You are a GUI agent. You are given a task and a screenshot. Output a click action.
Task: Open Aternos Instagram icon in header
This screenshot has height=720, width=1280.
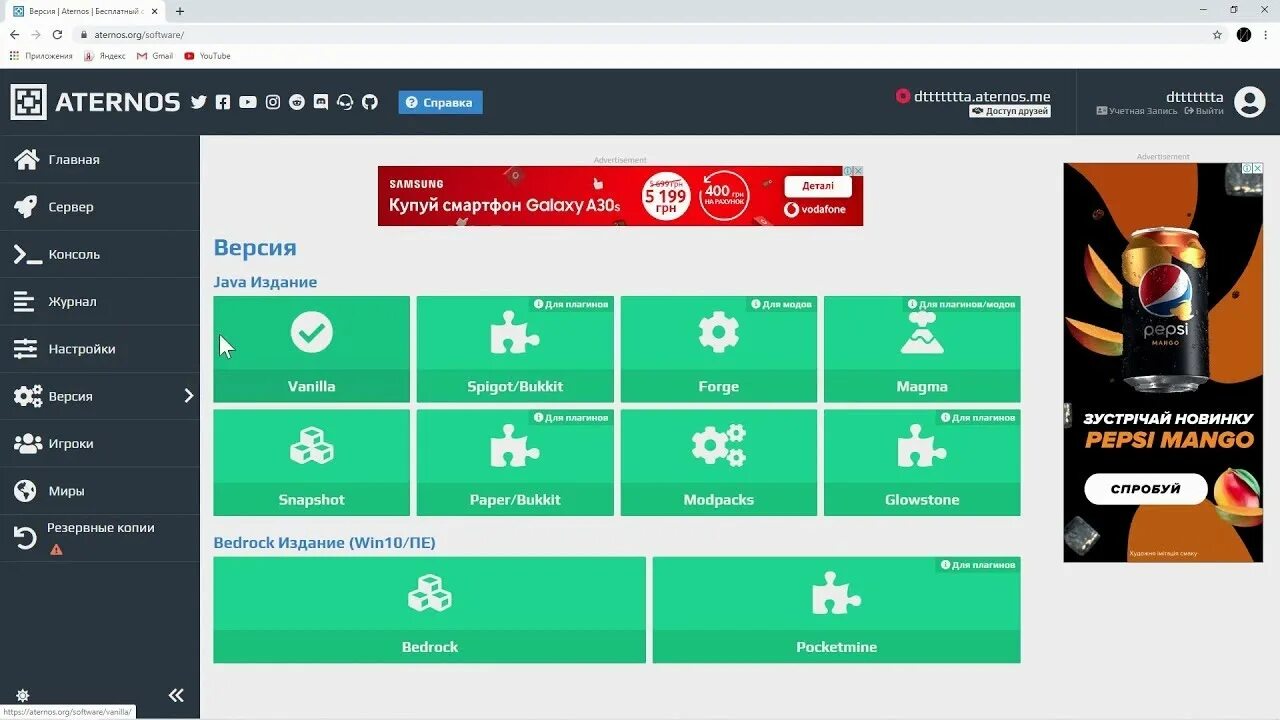coord(273,102)
